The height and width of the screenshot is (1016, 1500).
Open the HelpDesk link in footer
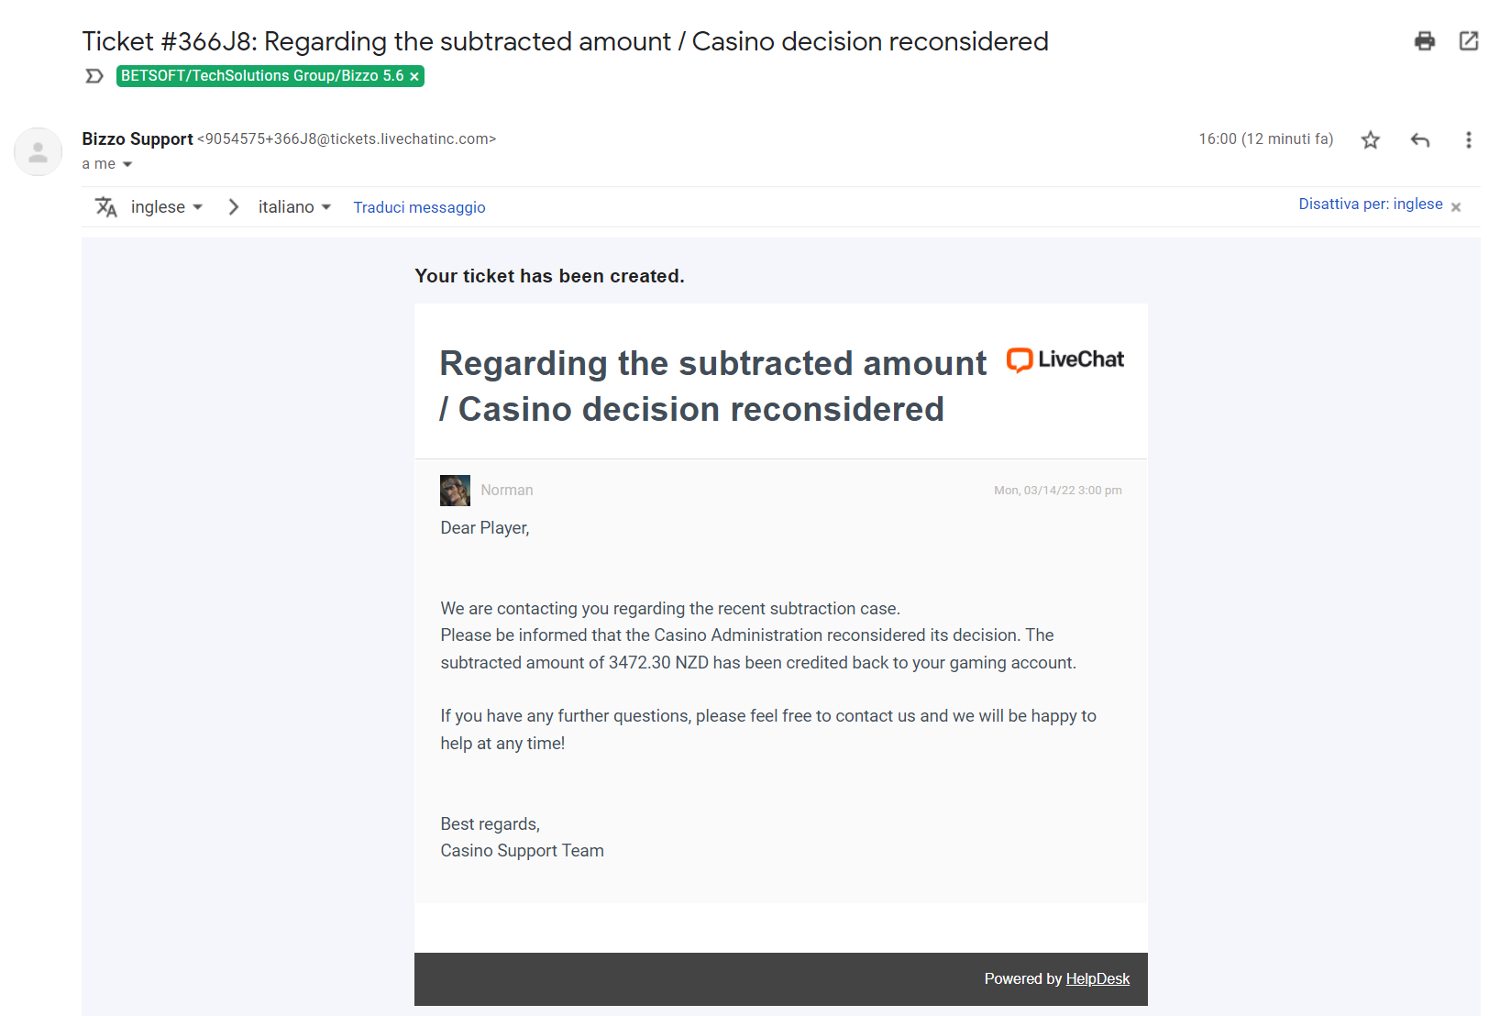[1097, 979]
